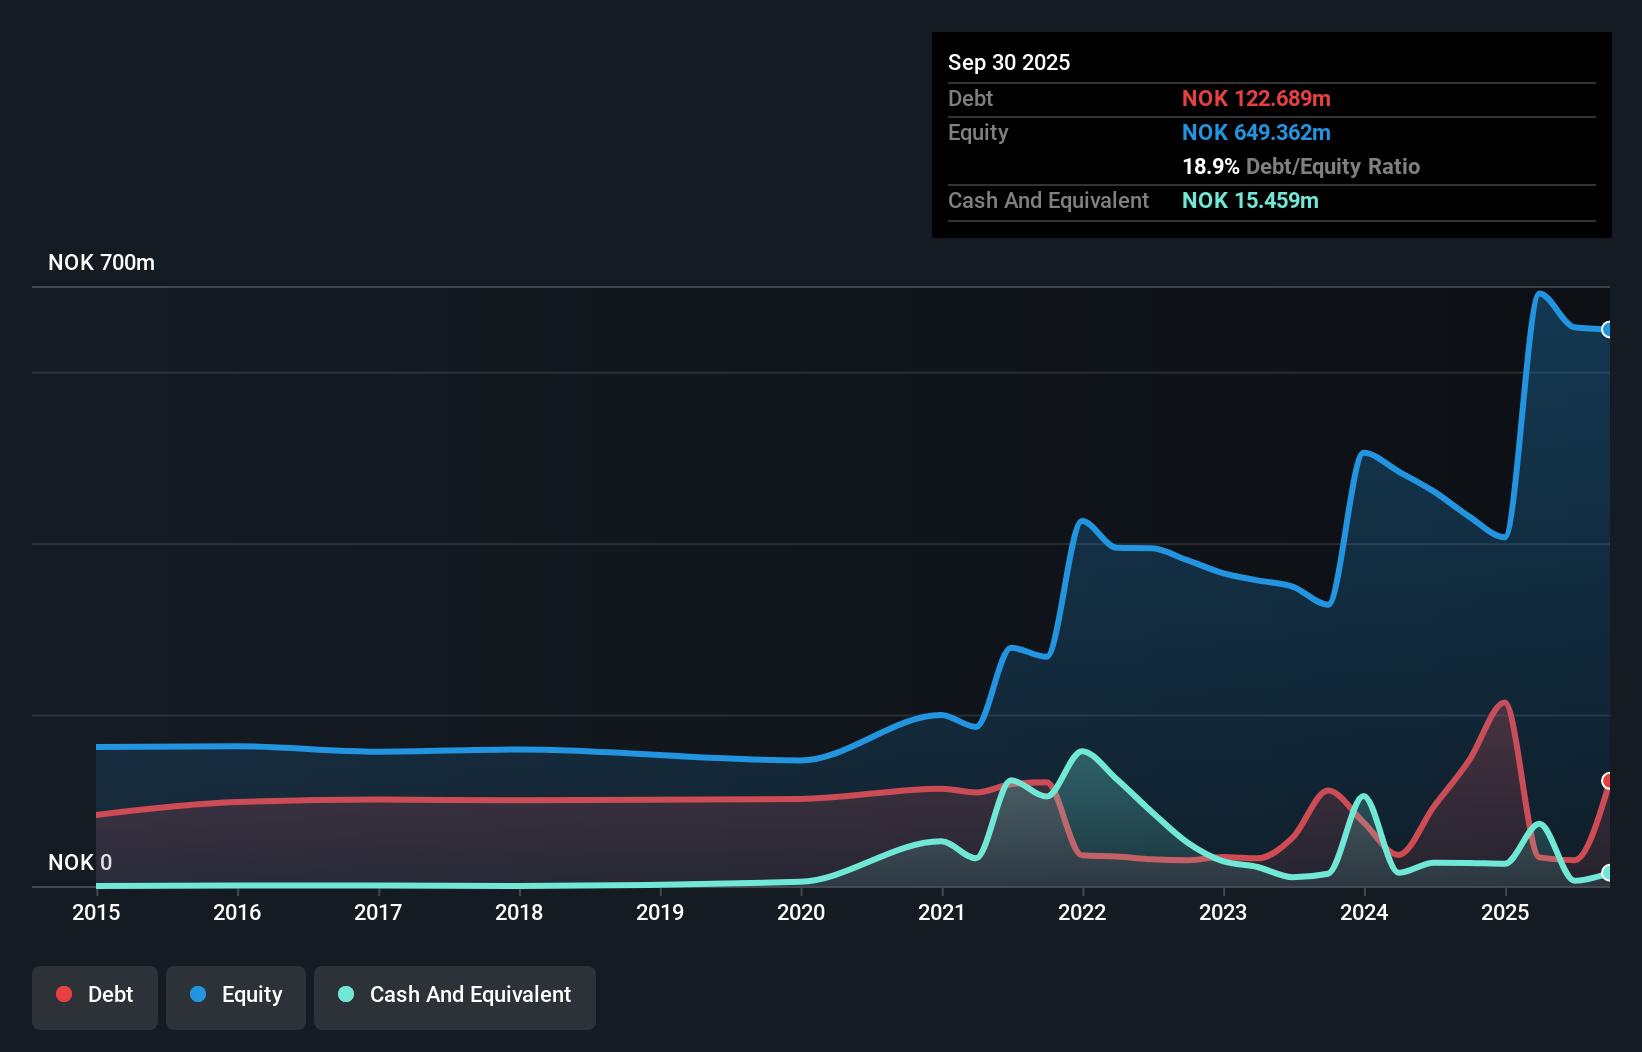
Task: Select the red Debt endpoint marker
Action: coord(1608,781)
